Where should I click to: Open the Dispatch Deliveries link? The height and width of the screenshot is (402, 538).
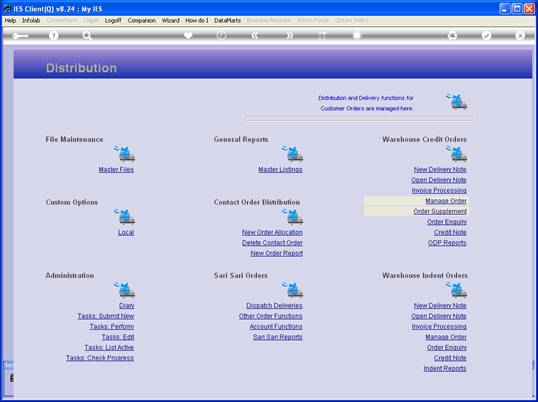tap(274, 306)
